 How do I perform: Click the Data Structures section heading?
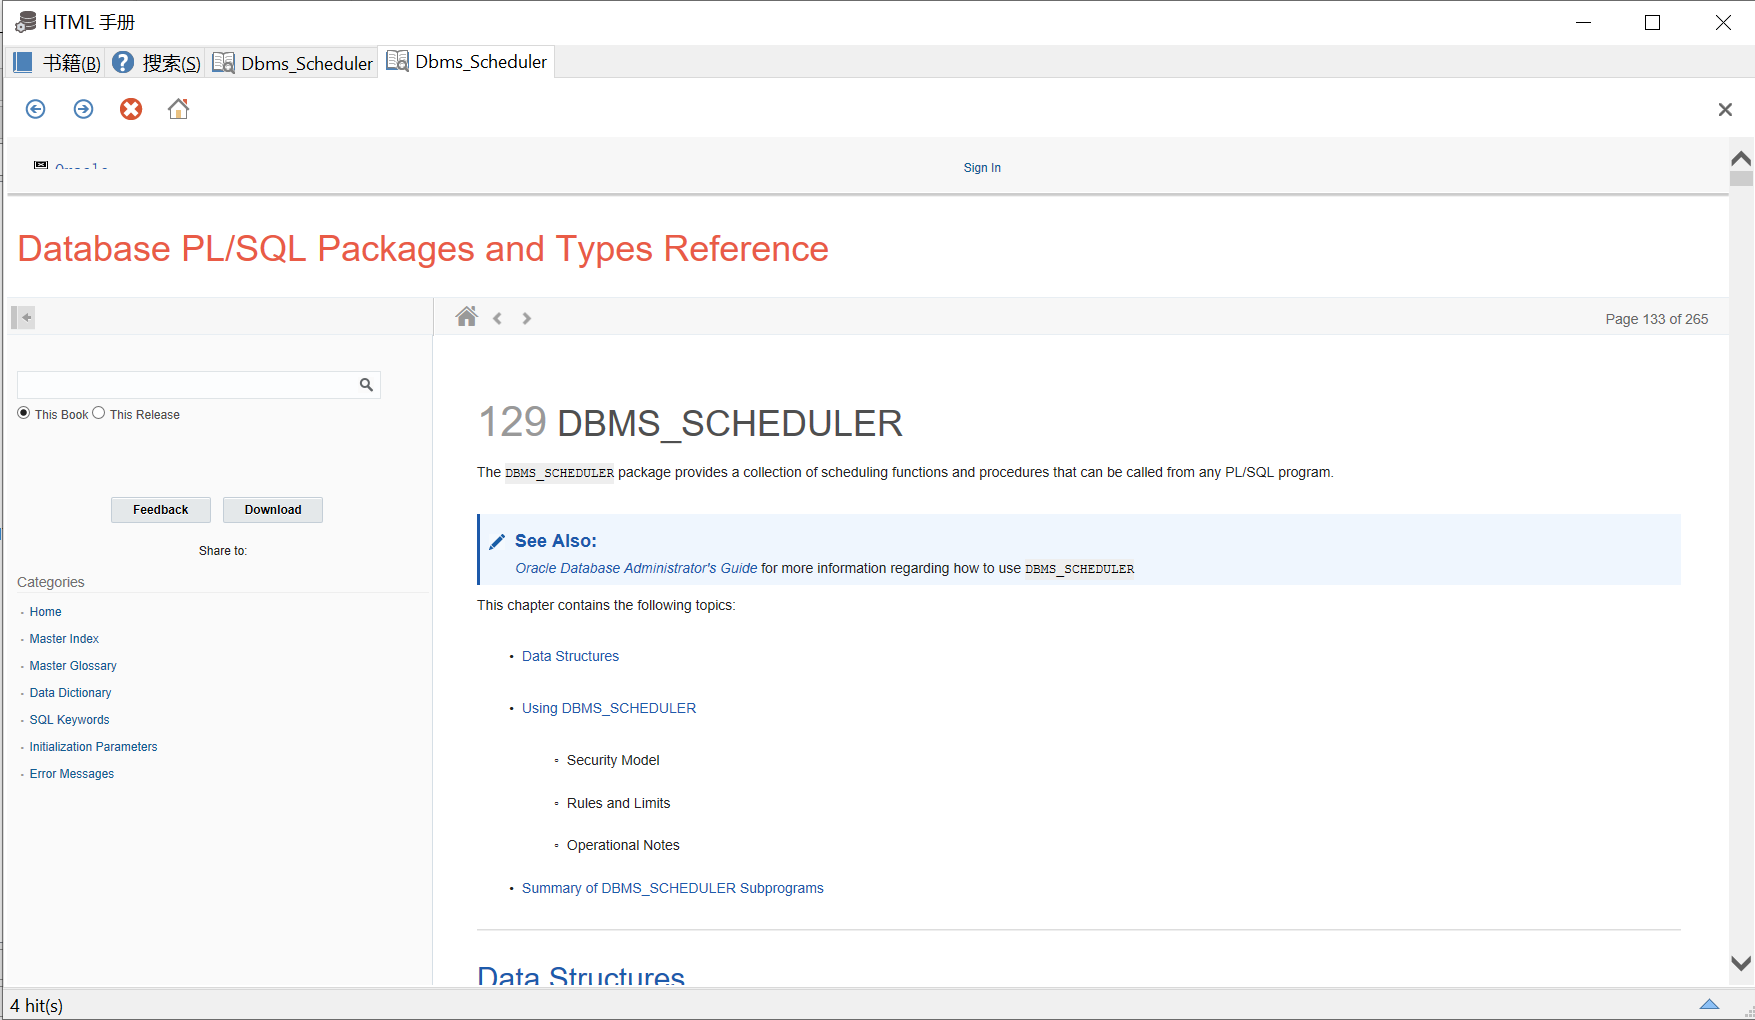581,974
